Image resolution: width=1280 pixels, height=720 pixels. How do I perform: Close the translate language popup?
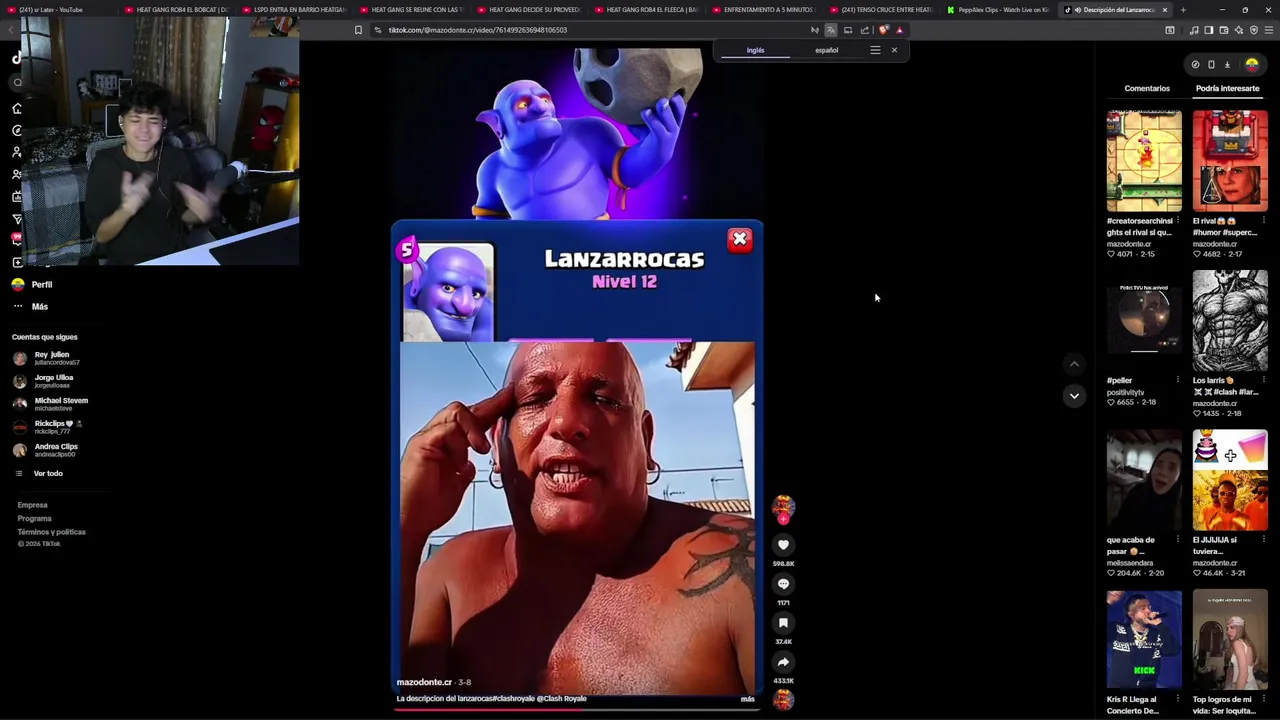(894, 50)
